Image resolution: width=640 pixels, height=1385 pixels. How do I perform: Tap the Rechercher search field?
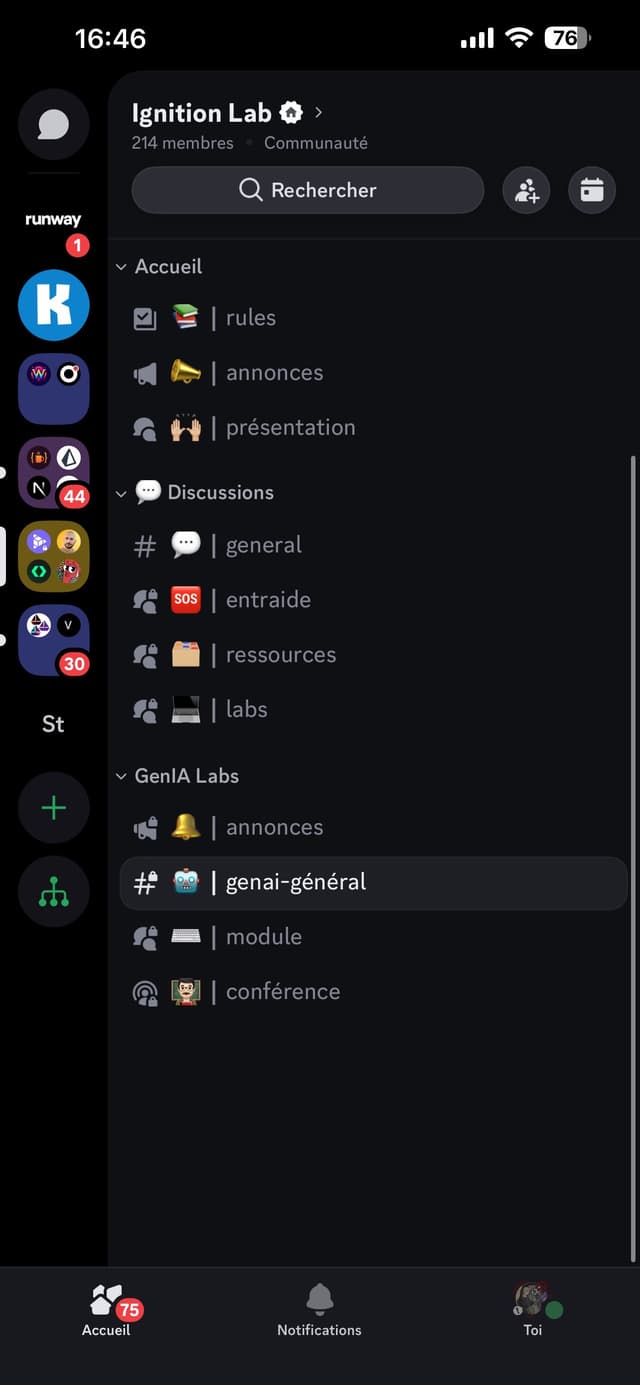click(x=308, y=190)
